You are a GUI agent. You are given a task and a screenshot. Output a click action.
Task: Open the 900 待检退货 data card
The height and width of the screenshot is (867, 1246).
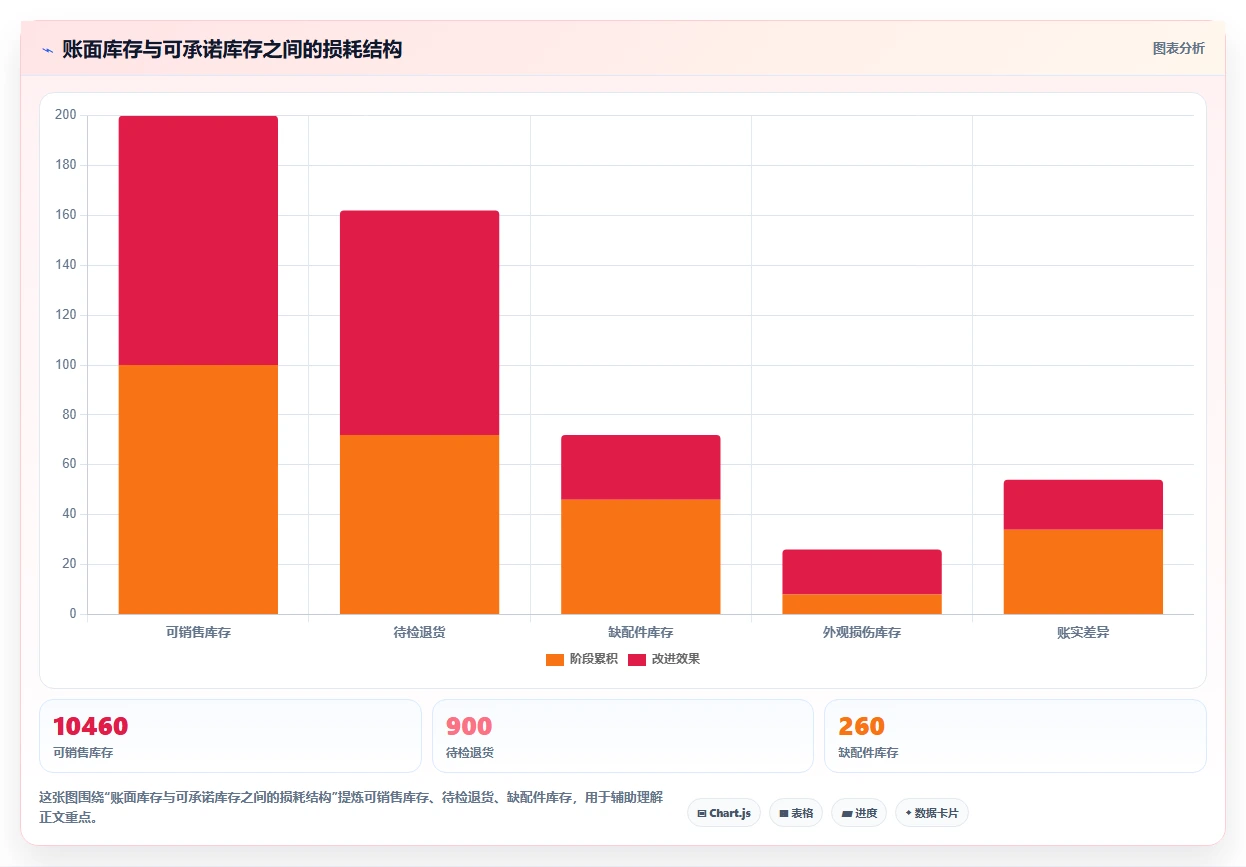[x=623, y=736]
